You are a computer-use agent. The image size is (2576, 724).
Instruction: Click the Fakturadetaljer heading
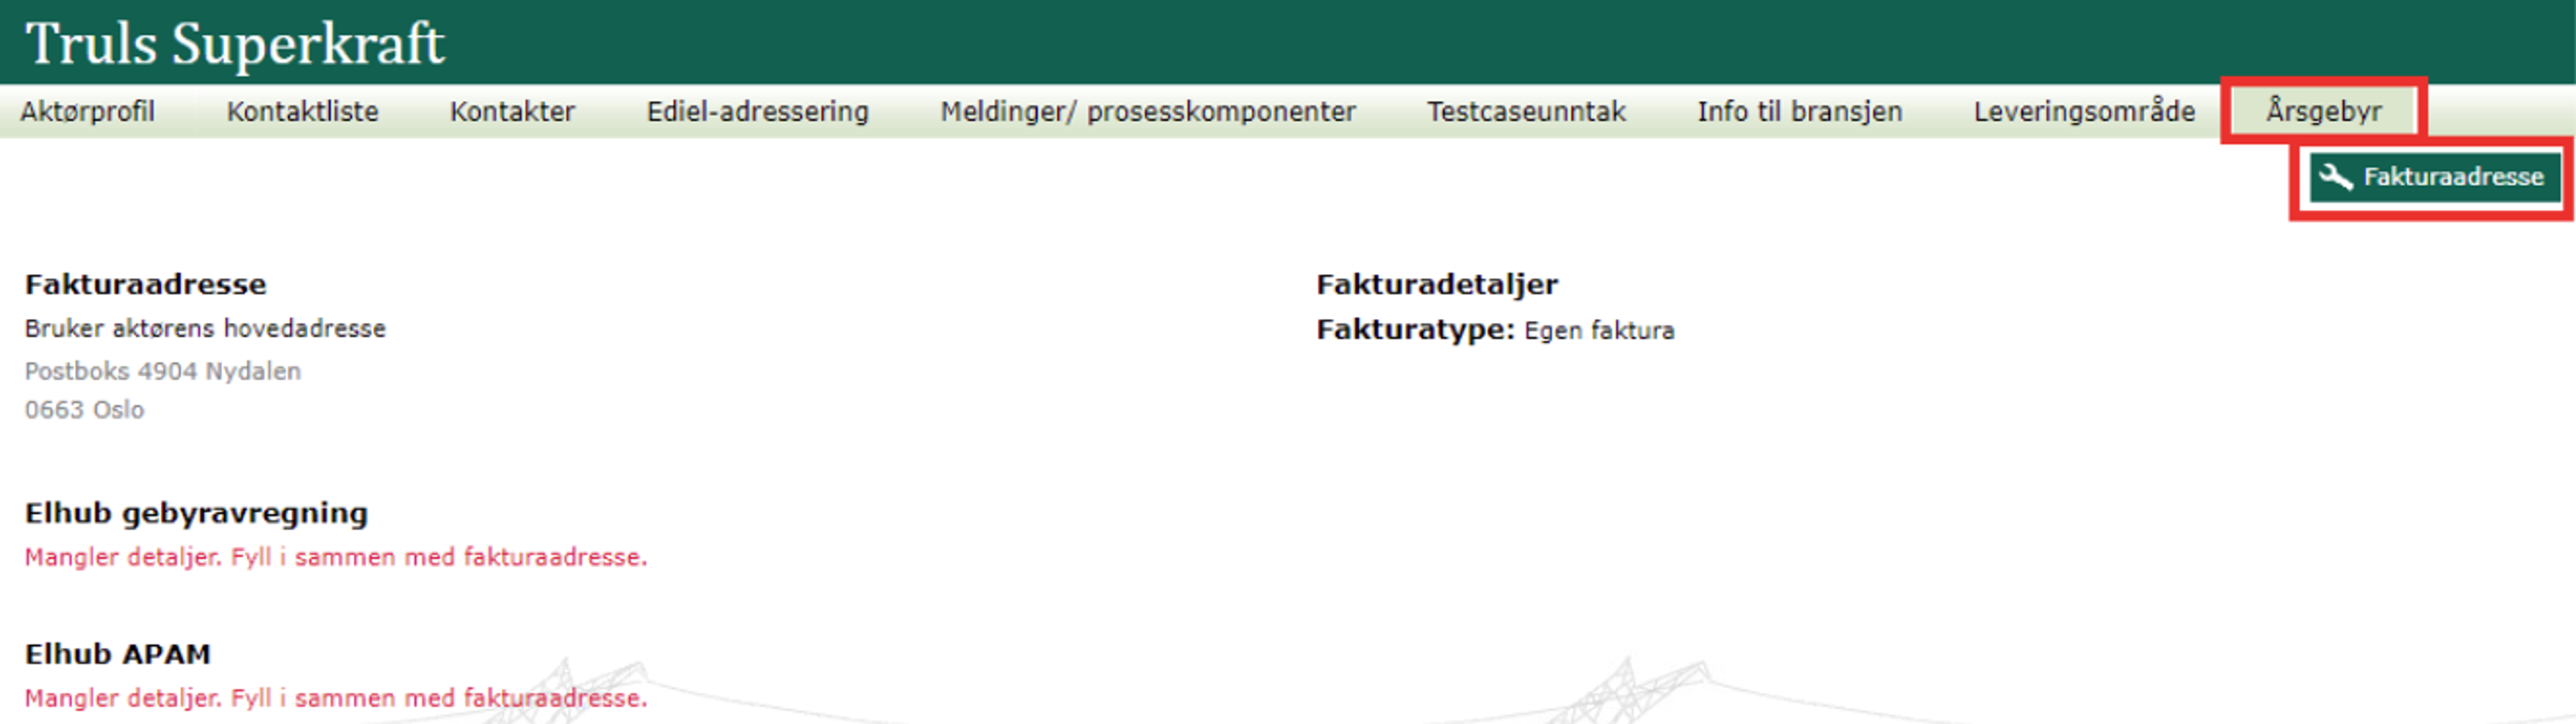click(x=1436, y=285)
